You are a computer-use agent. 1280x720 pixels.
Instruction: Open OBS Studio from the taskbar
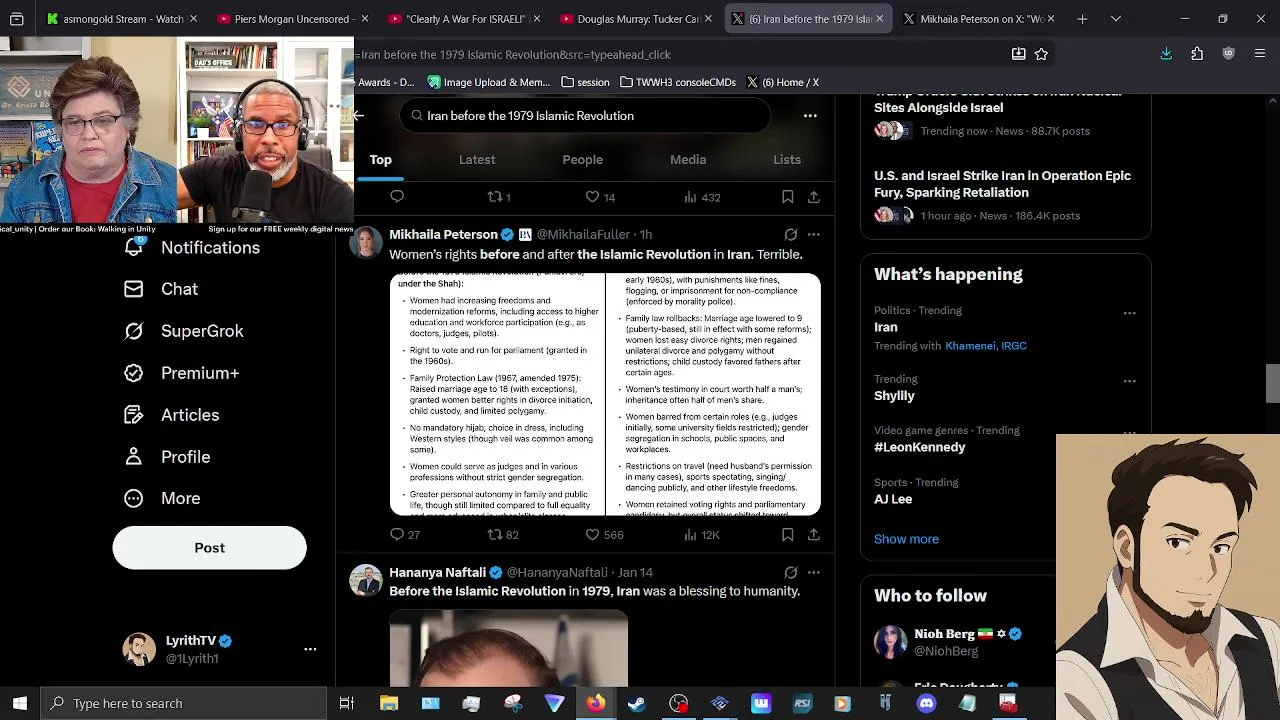pyautogui.click(x=679, y=703)
